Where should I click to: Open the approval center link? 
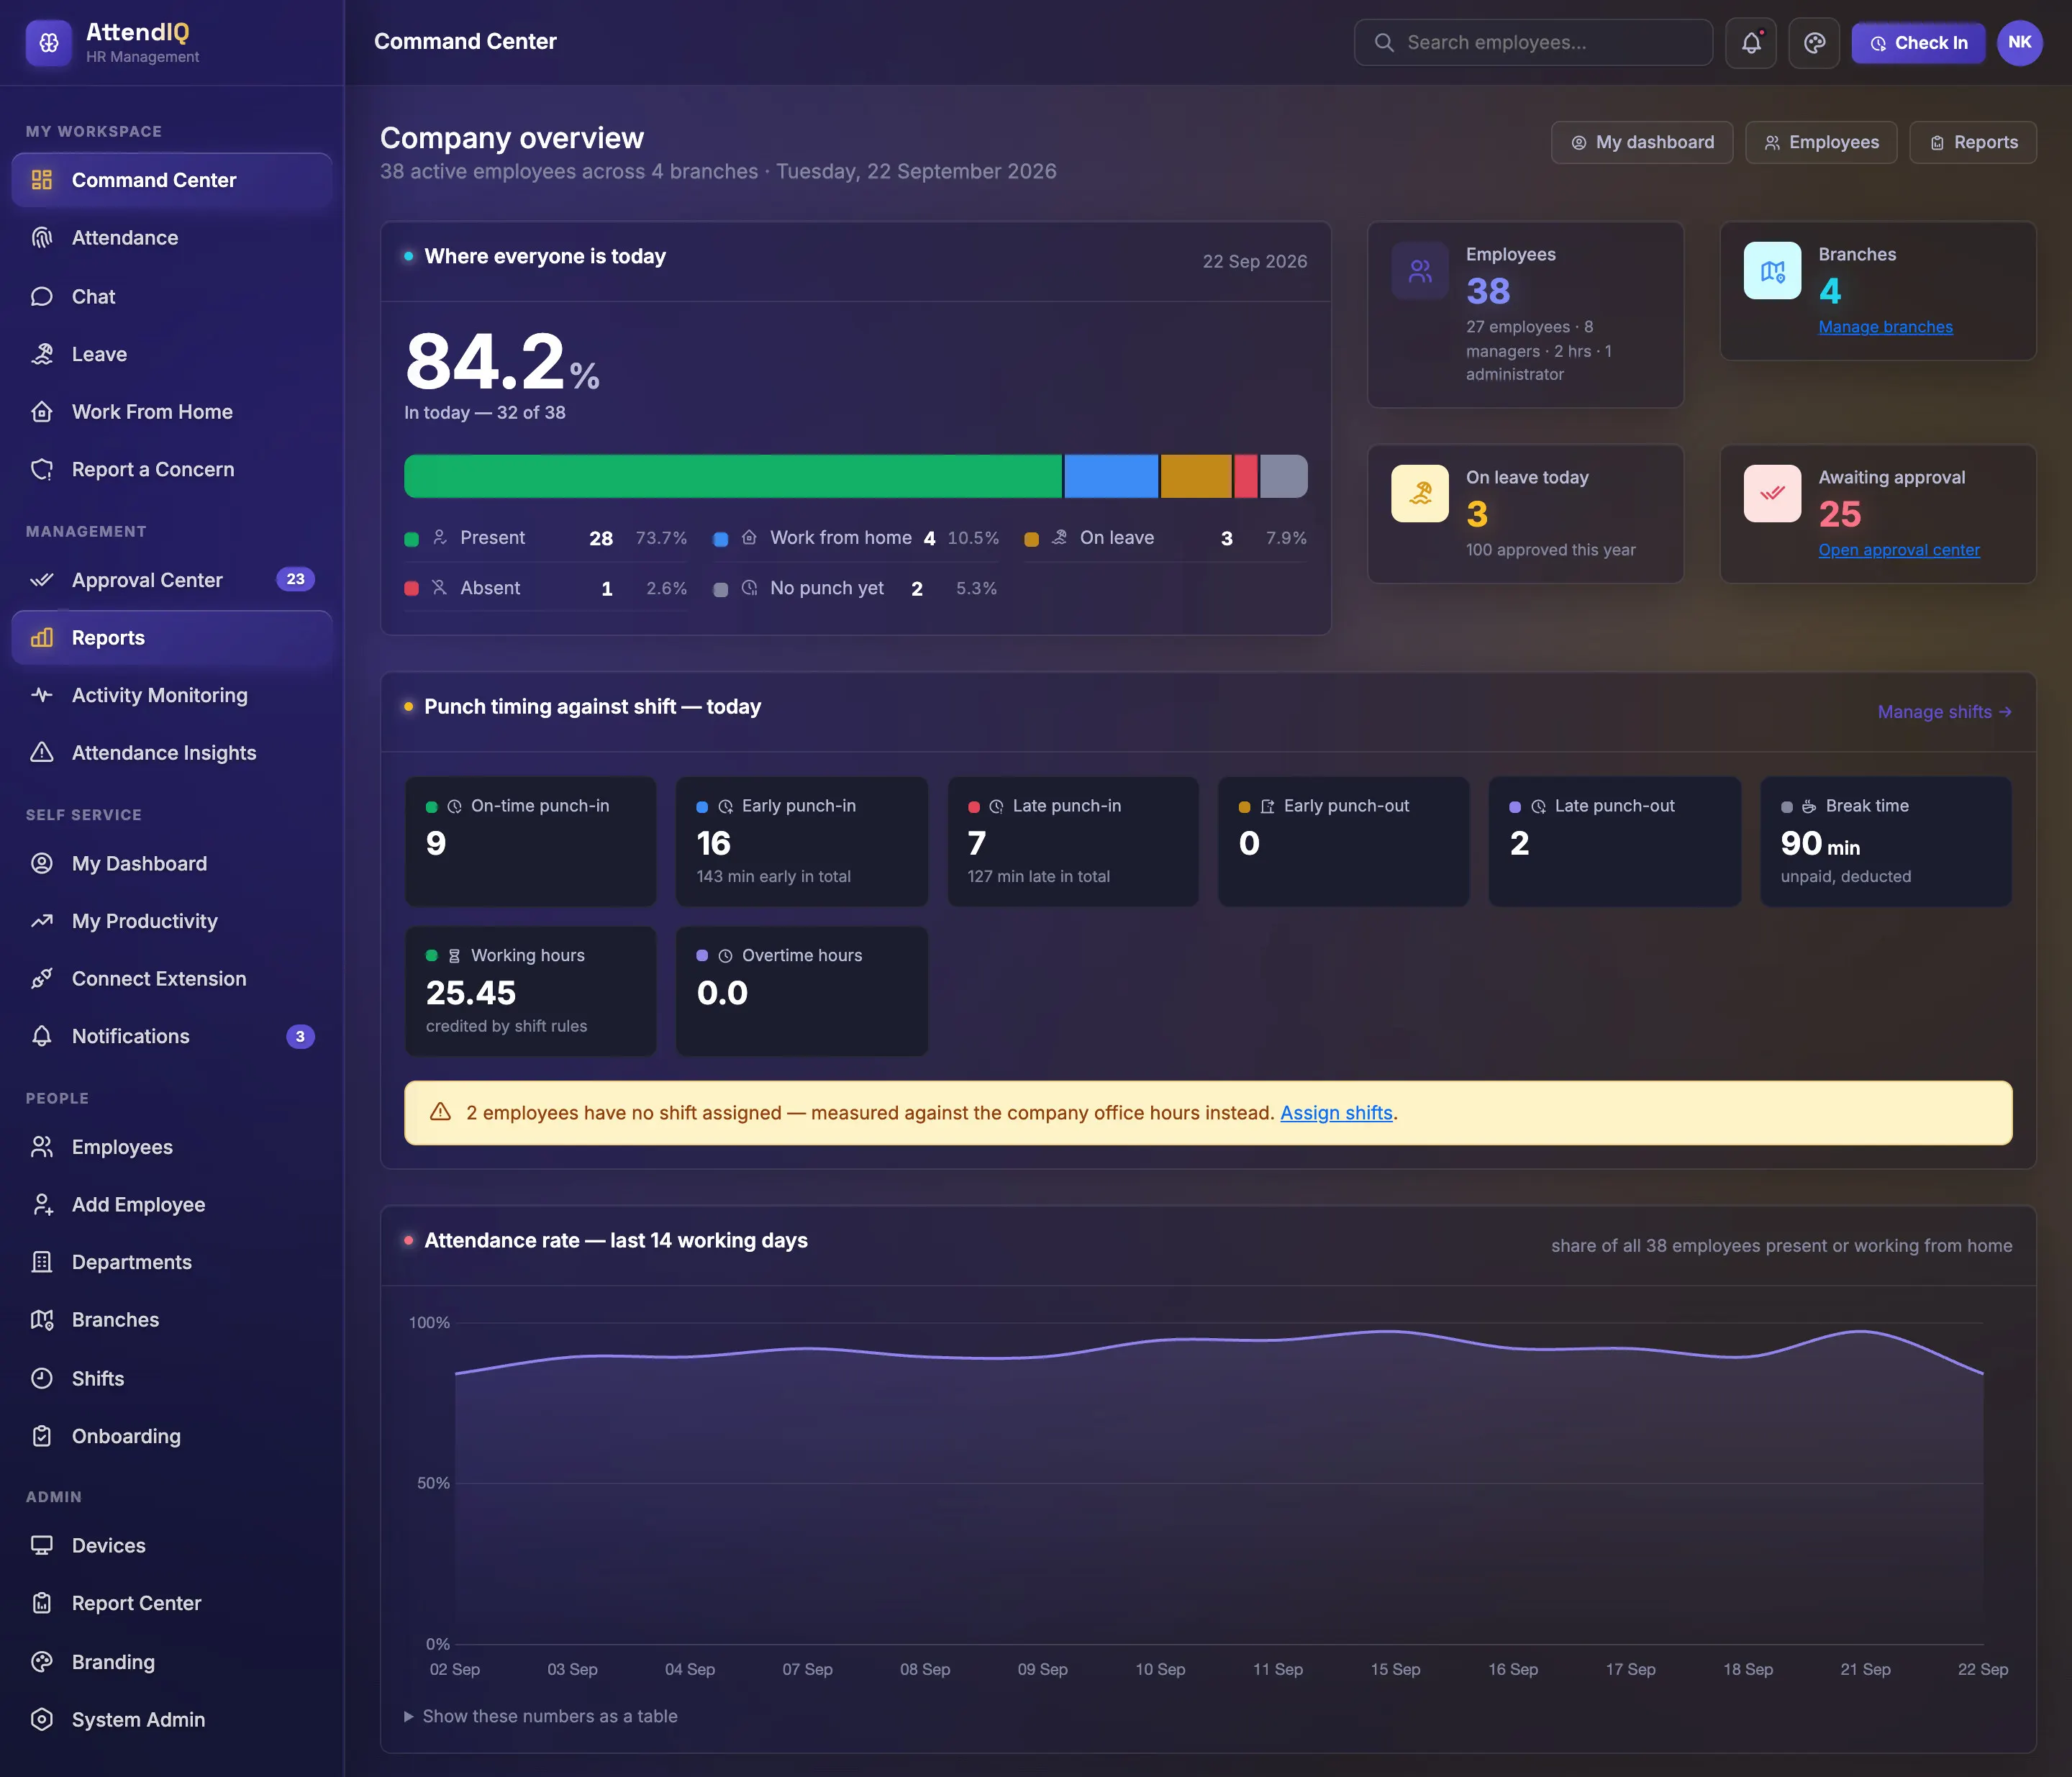pyautogui.click(x=1899, y=550)
